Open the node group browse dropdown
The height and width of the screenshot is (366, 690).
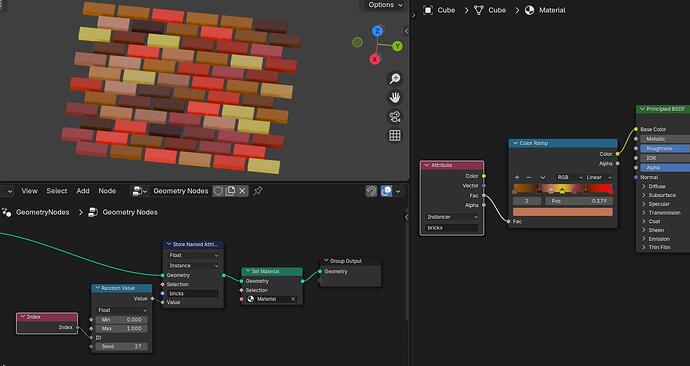pyautogui.click(x=140, y=191)
